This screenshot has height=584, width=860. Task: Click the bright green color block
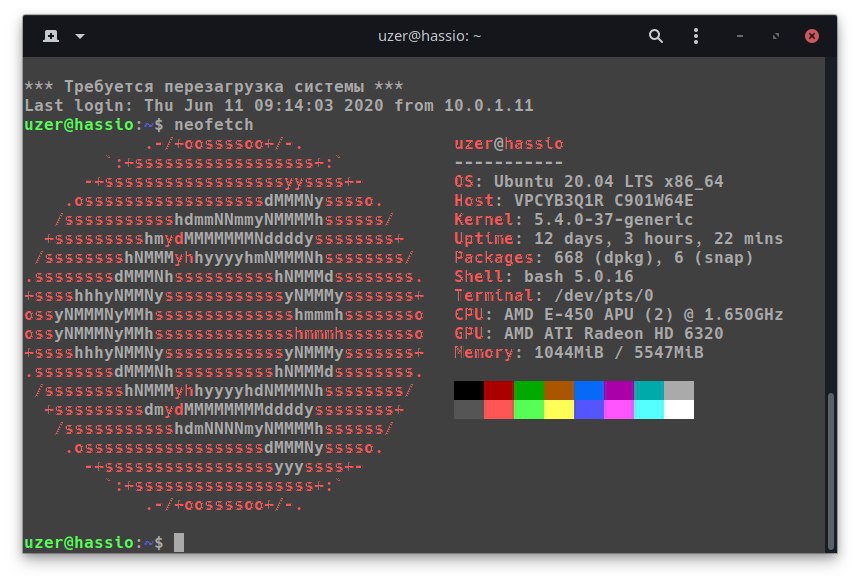tap(529, 410)
